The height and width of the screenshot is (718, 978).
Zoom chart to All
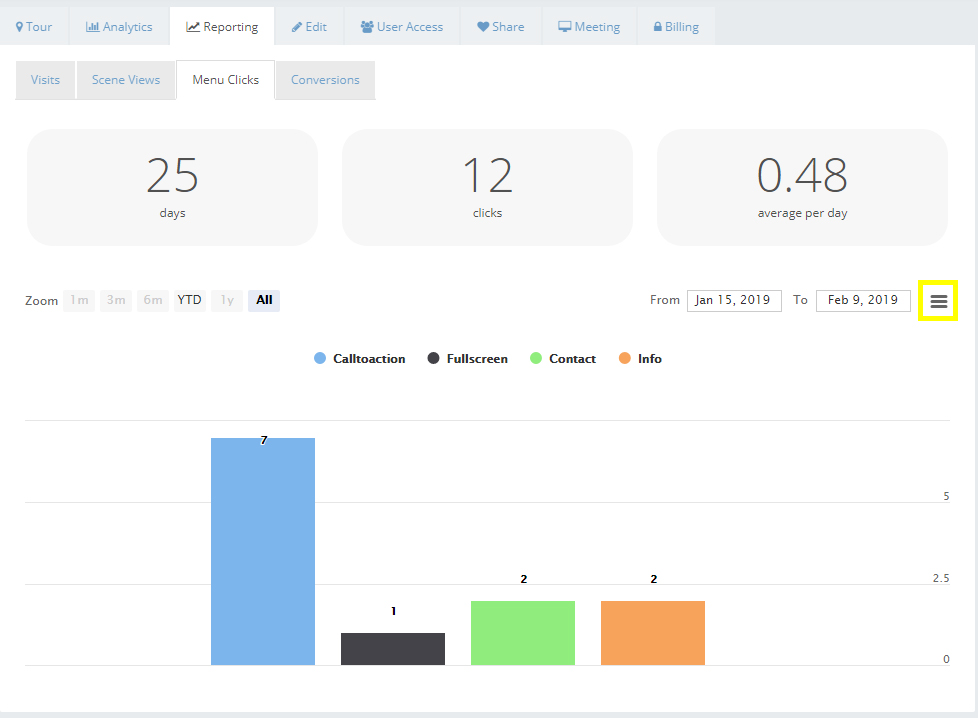(264, 300)
